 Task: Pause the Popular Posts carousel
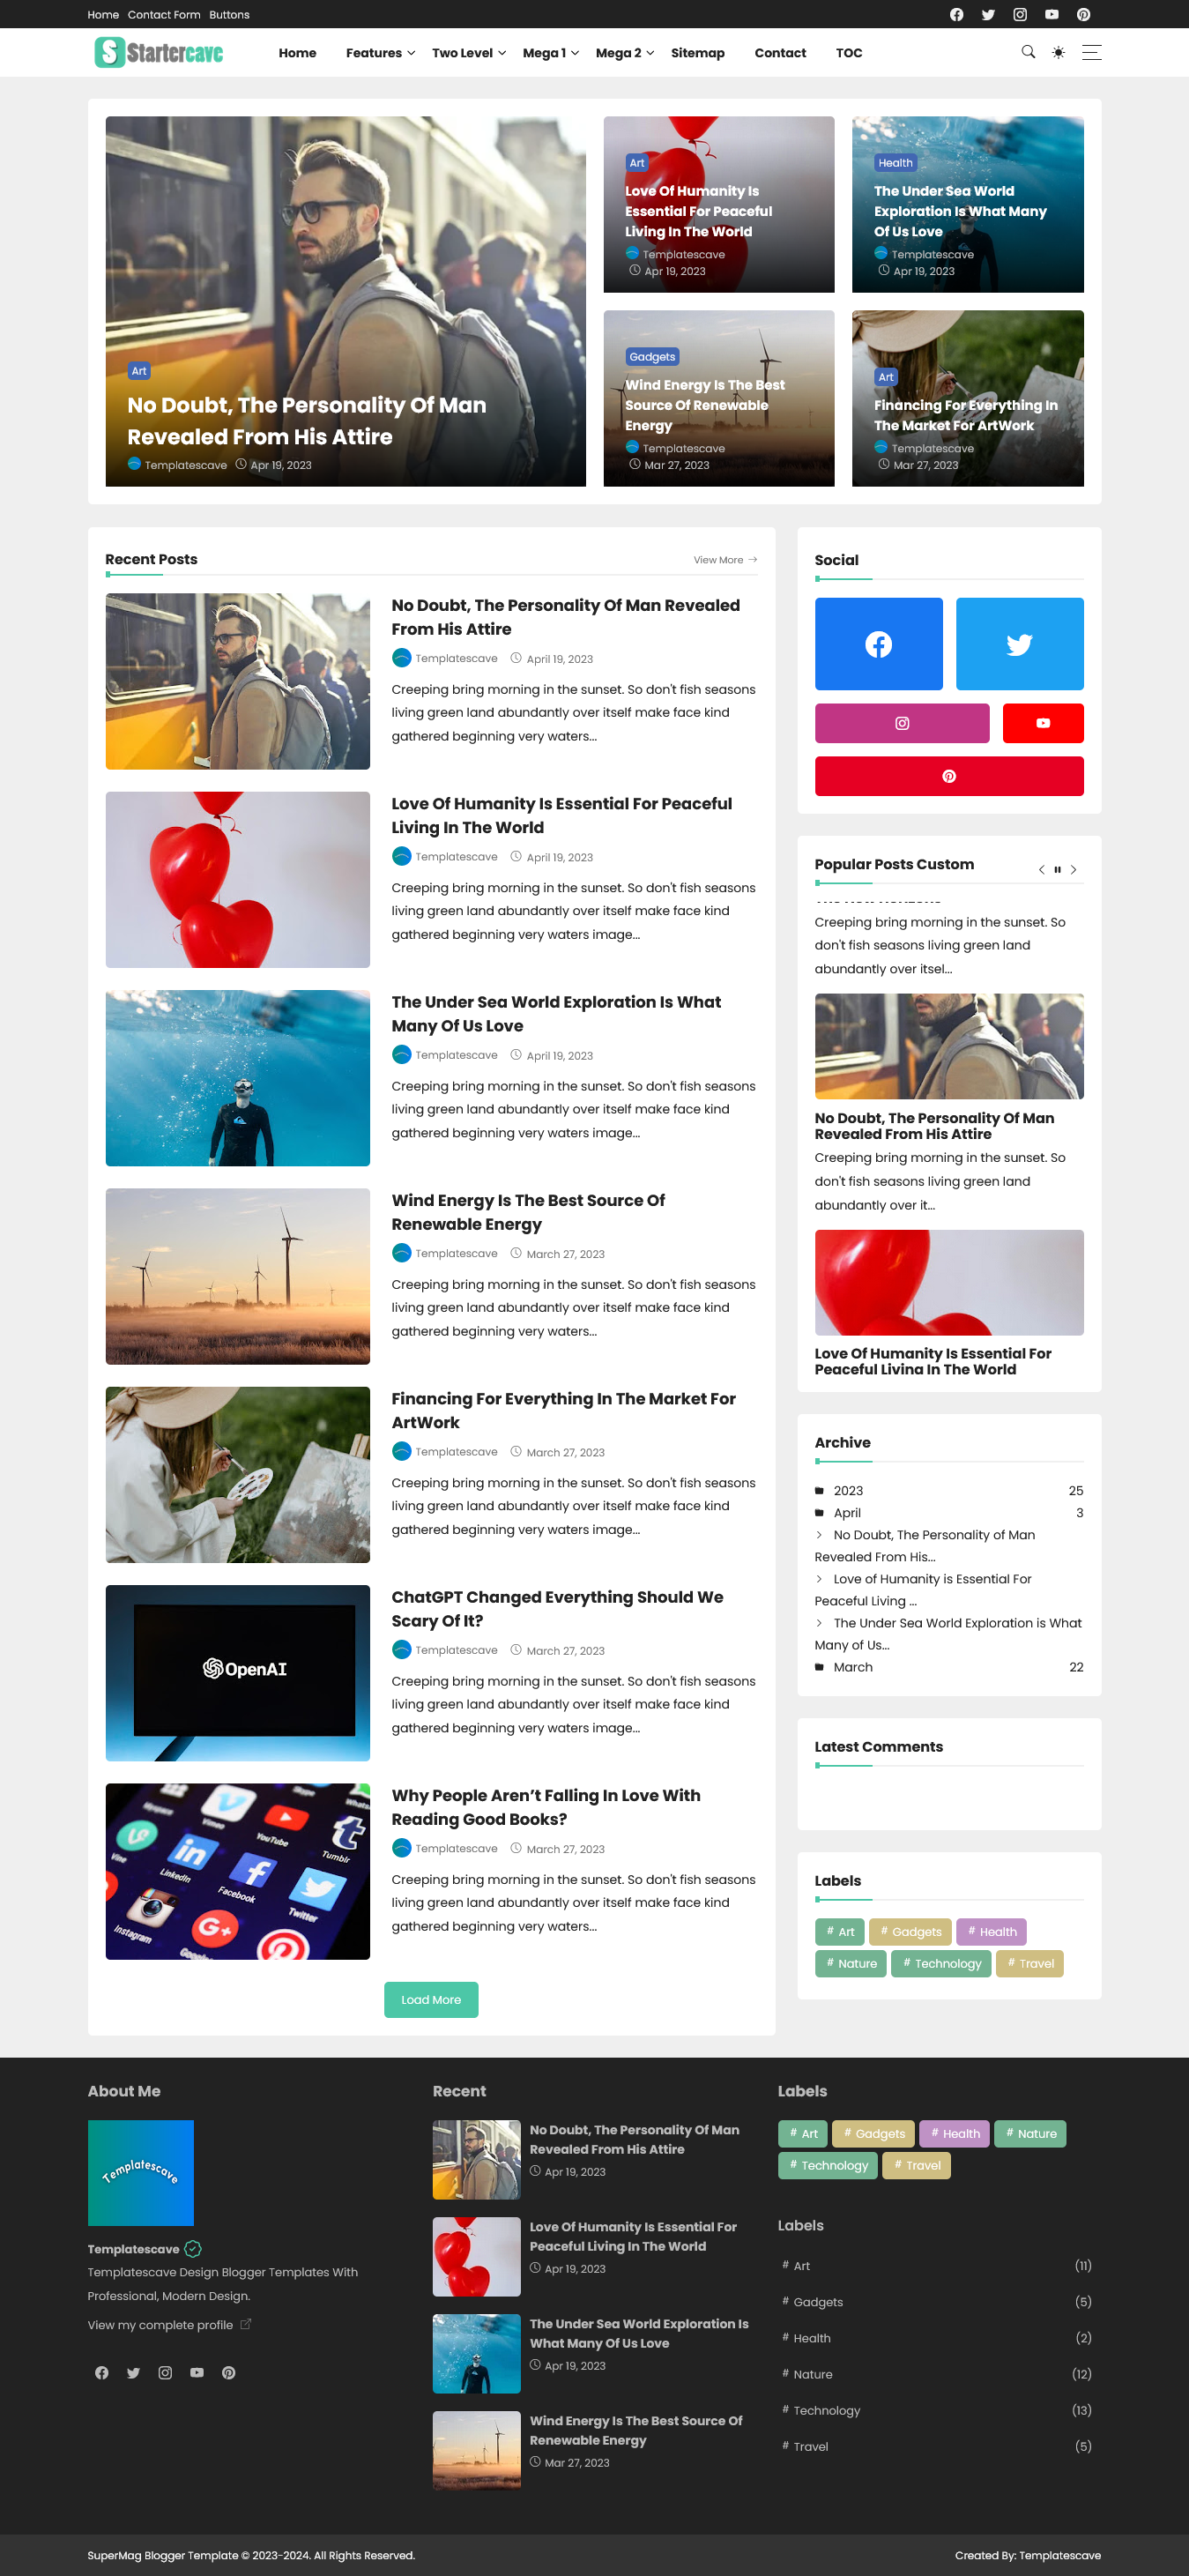coord(1057,869)
